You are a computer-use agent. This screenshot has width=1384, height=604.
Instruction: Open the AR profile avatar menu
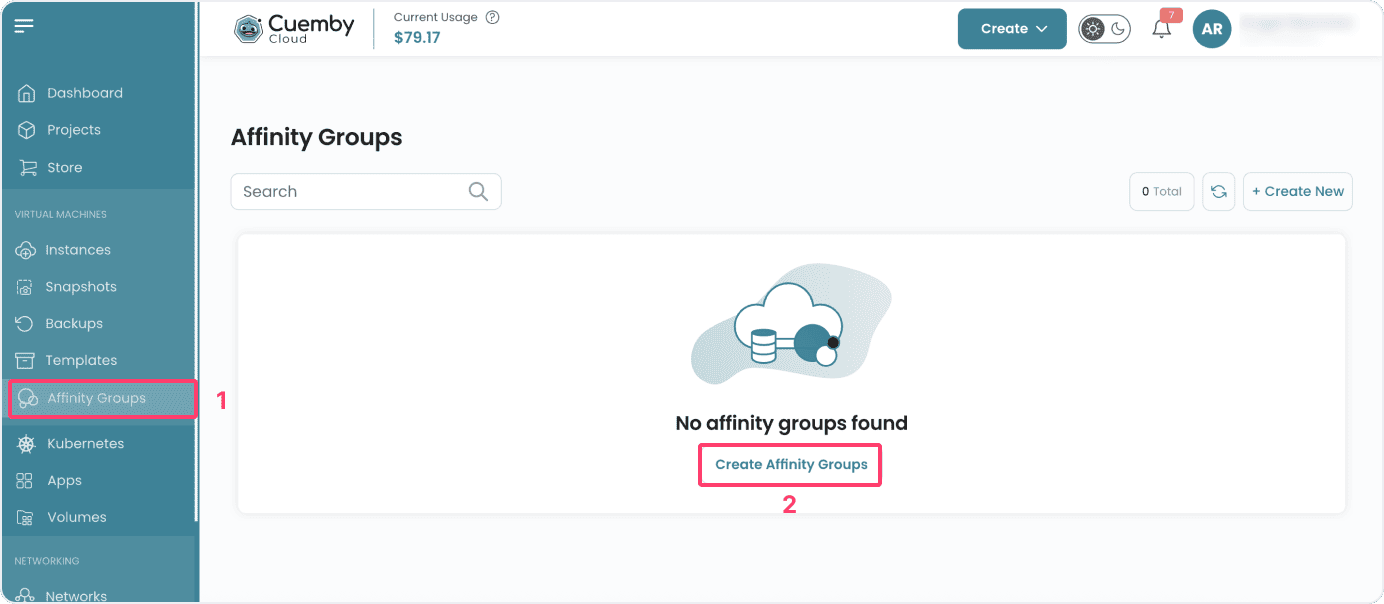click(x=1211, y=29)
